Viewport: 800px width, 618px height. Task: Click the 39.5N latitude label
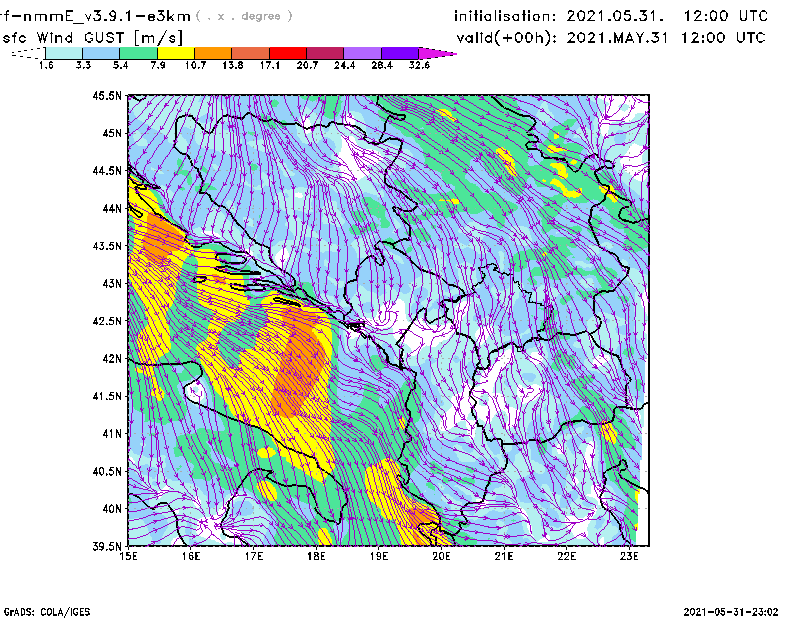tap(107, 547)
